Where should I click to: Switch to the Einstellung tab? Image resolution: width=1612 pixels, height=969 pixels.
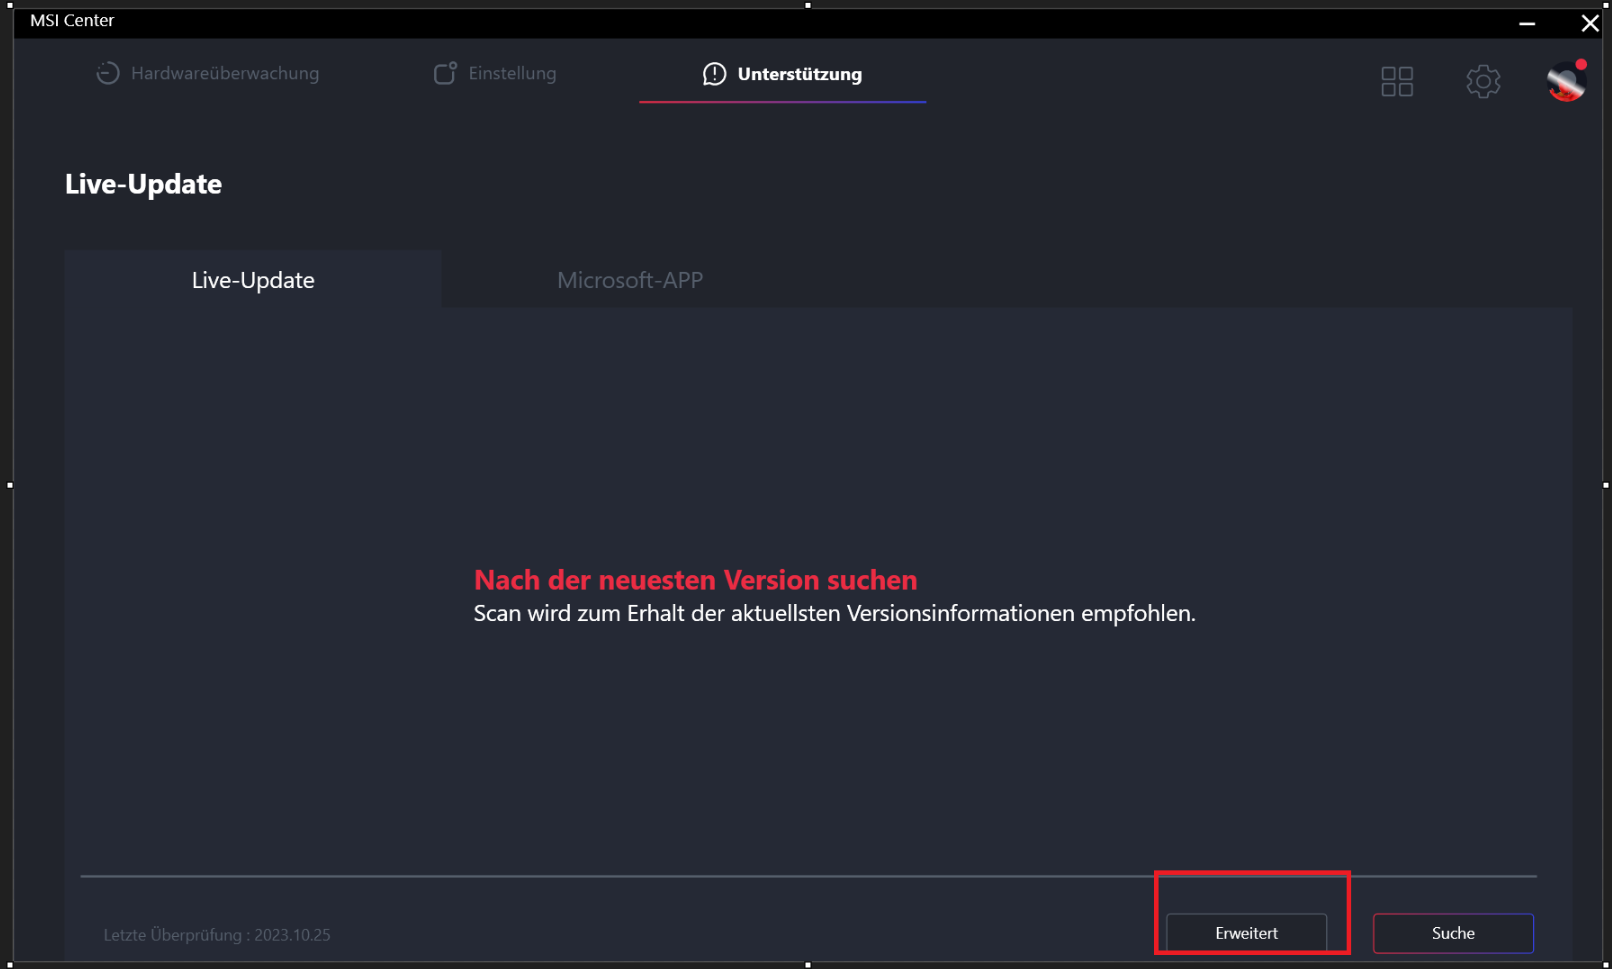(495, 73)
